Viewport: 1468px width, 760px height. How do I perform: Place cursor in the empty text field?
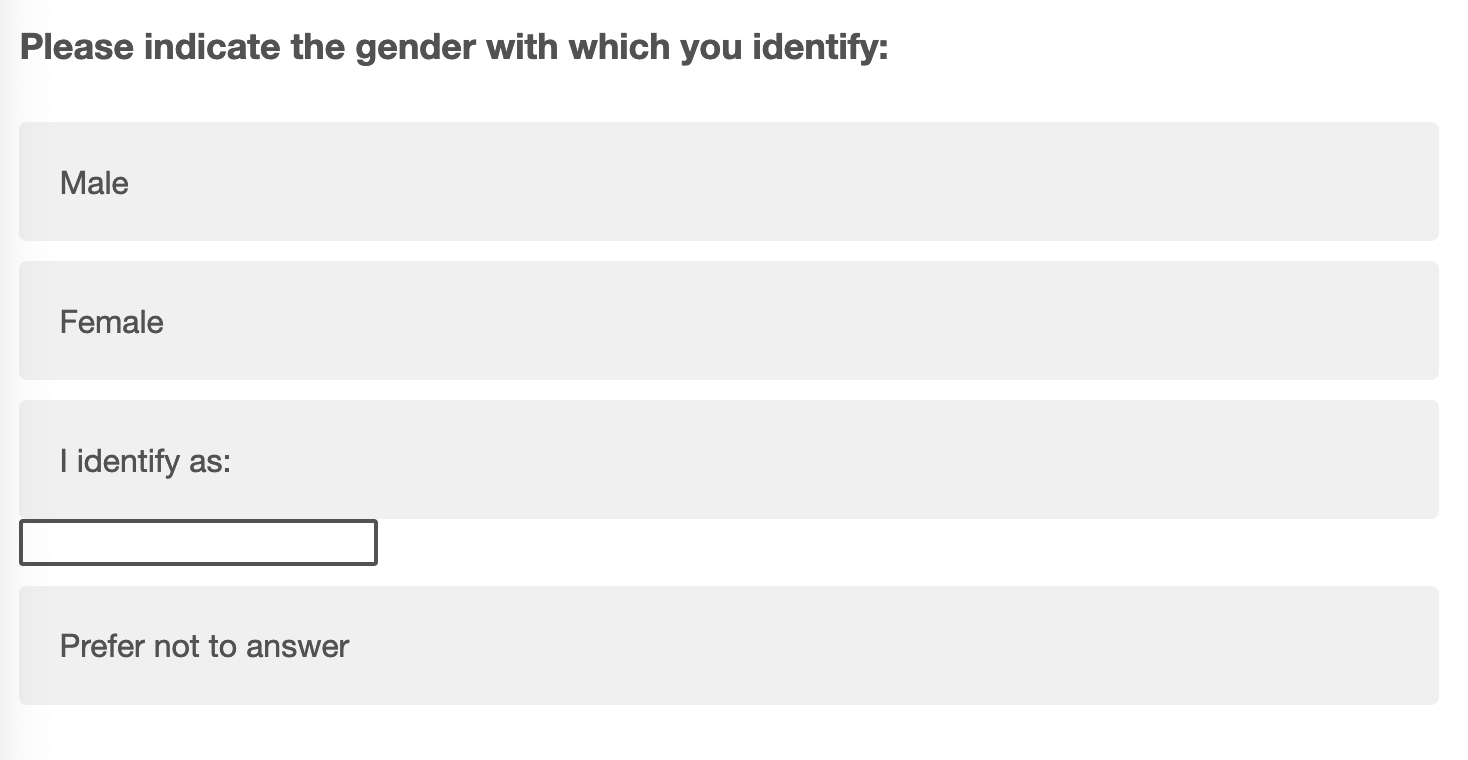[198, 543]
